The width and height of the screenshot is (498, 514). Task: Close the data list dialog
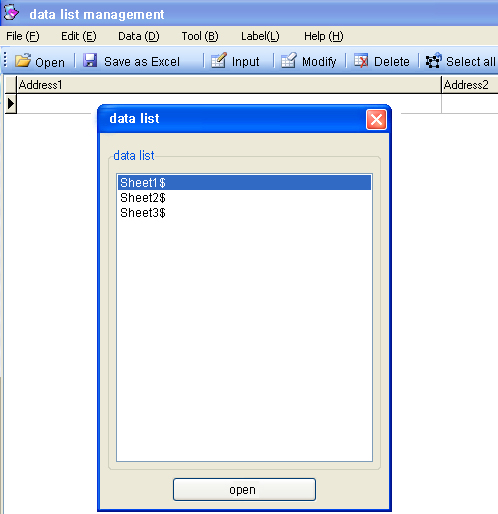(x=376, y=119)
